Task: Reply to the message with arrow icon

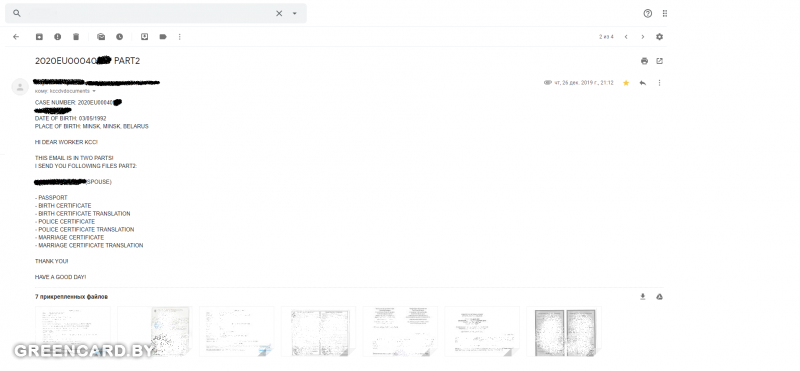Action: (642, 83)
